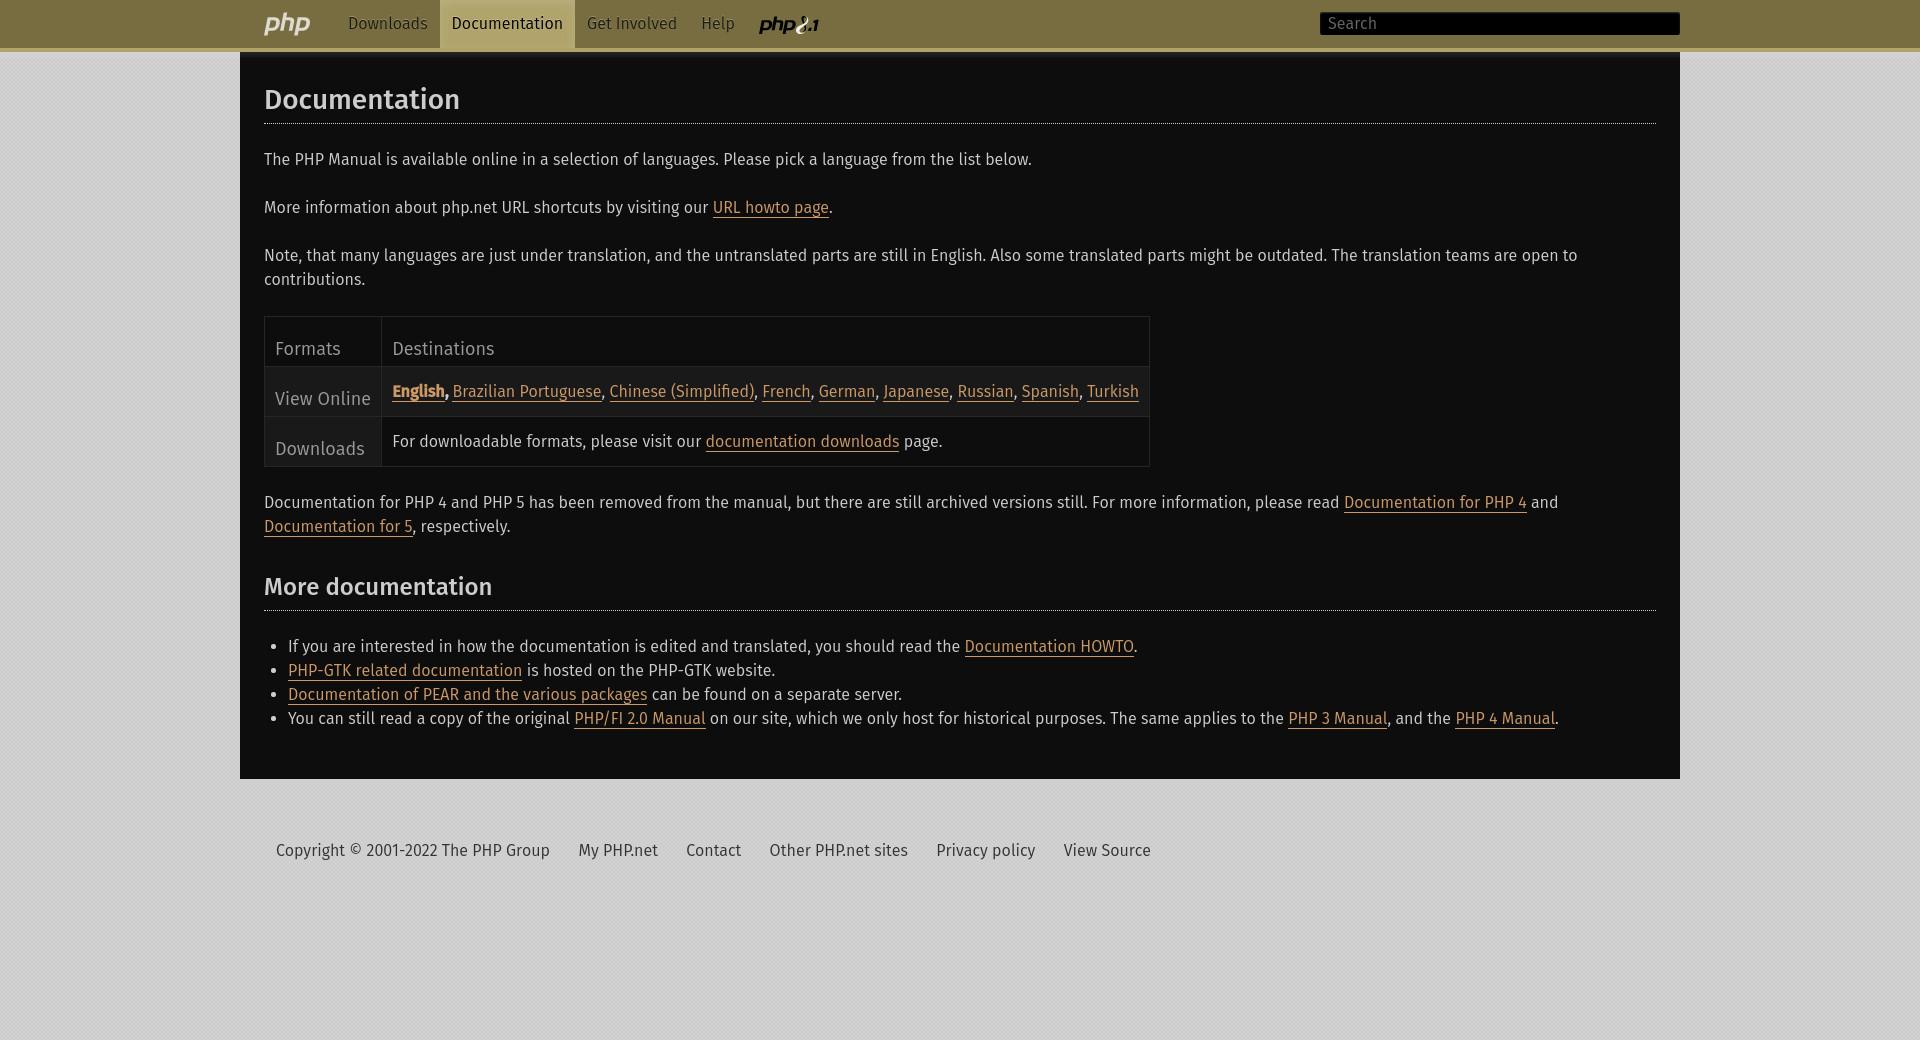Open Documentation for 5 link

coord(338,527)
